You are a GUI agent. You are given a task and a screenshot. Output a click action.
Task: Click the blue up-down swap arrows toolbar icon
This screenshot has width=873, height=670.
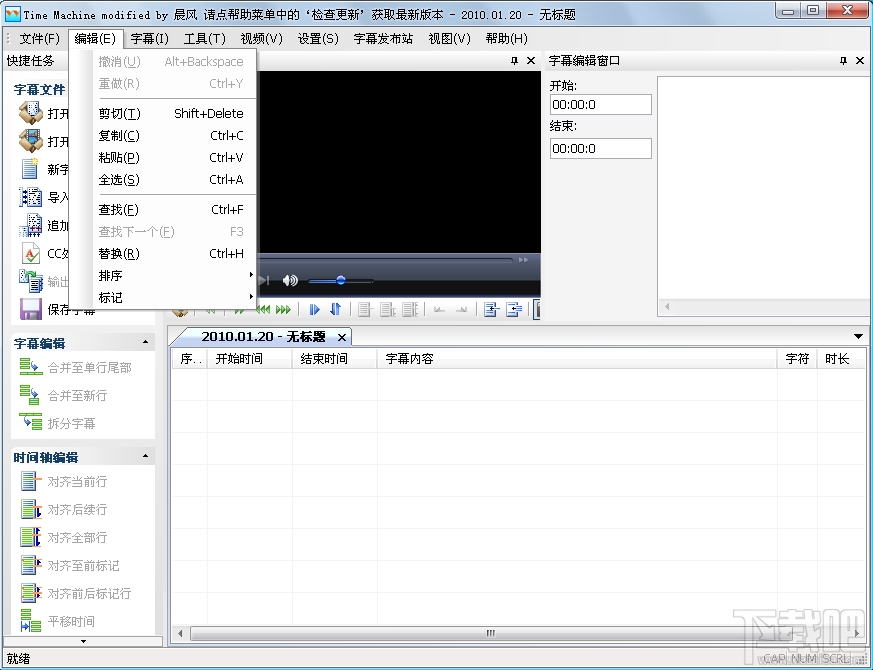click(x=336, y=309)
